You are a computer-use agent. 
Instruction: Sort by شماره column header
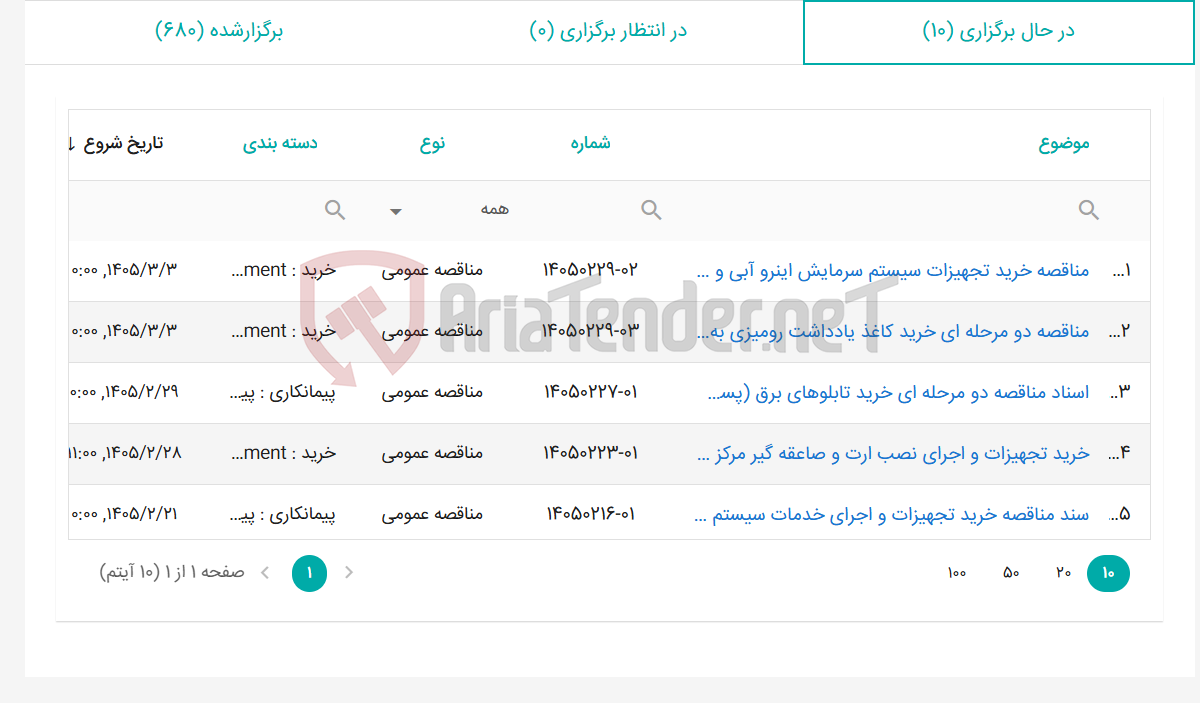point(590,143)
